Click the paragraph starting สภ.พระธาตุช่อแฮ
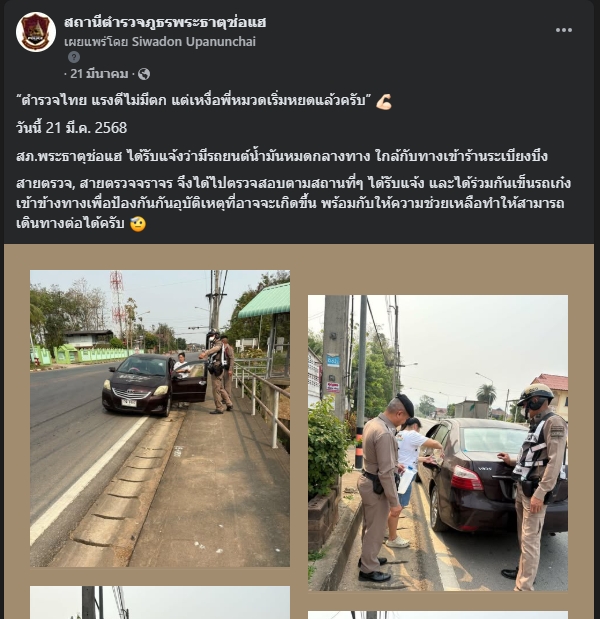 tap(282, 156)
